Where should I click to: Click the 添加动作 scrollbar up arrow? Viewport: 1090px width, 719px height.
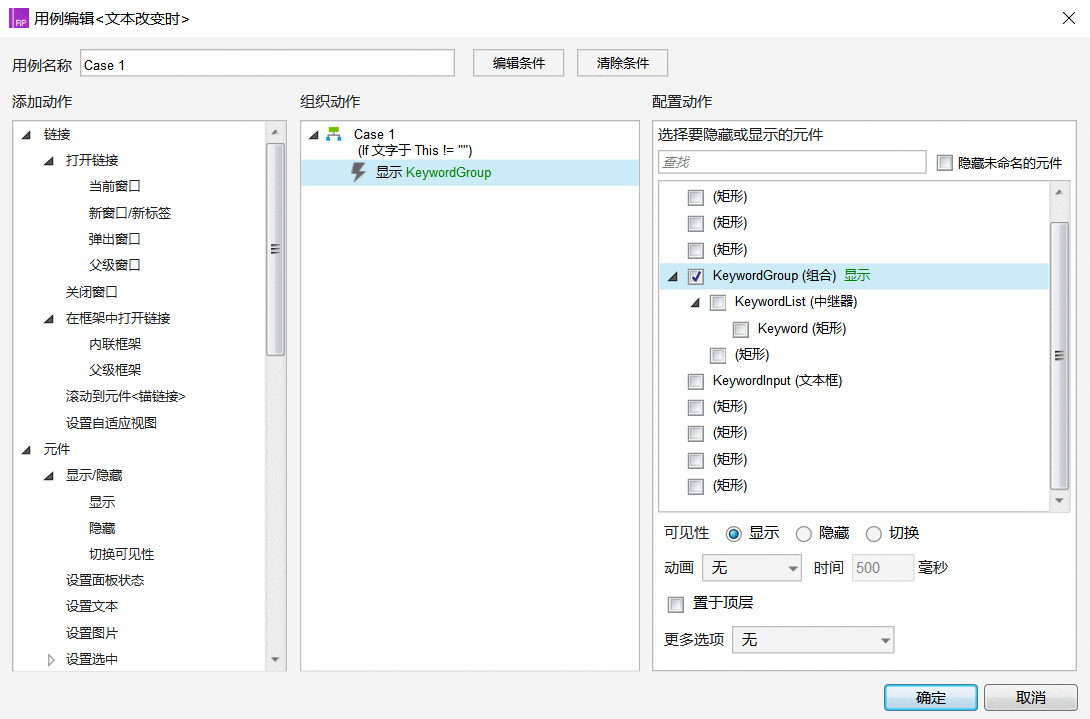coord(275,131)
